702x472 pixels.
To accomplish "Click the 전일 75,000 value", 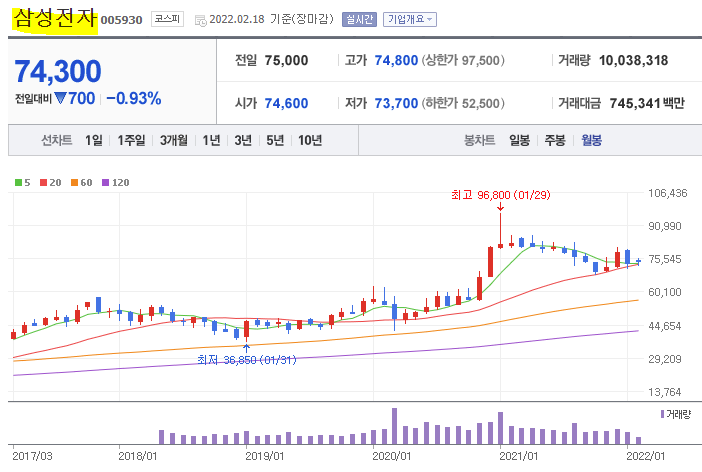I will pos(286,60).
